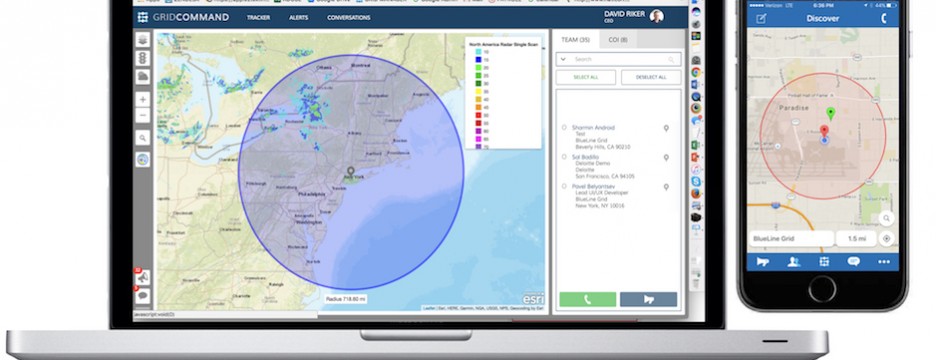Click the yellow 35 swatch in radar legend

479,91
